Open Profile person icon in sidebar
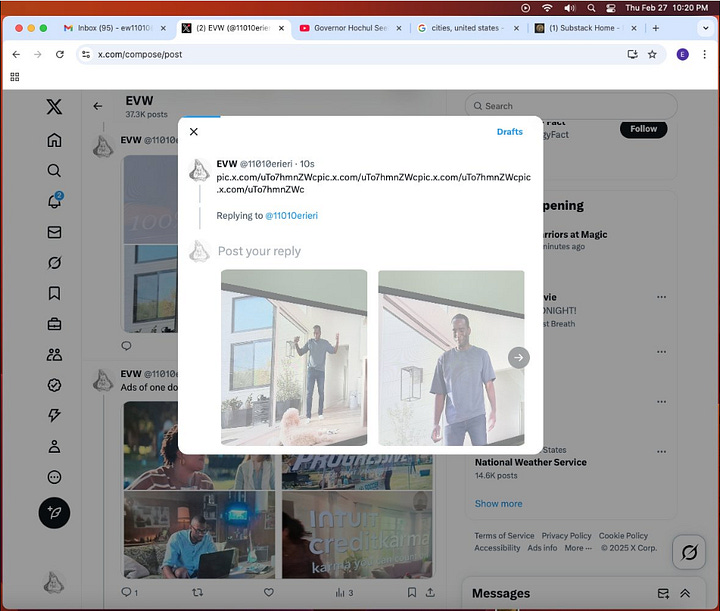This screenshot has width=720, height=611. tap(54, 446)
